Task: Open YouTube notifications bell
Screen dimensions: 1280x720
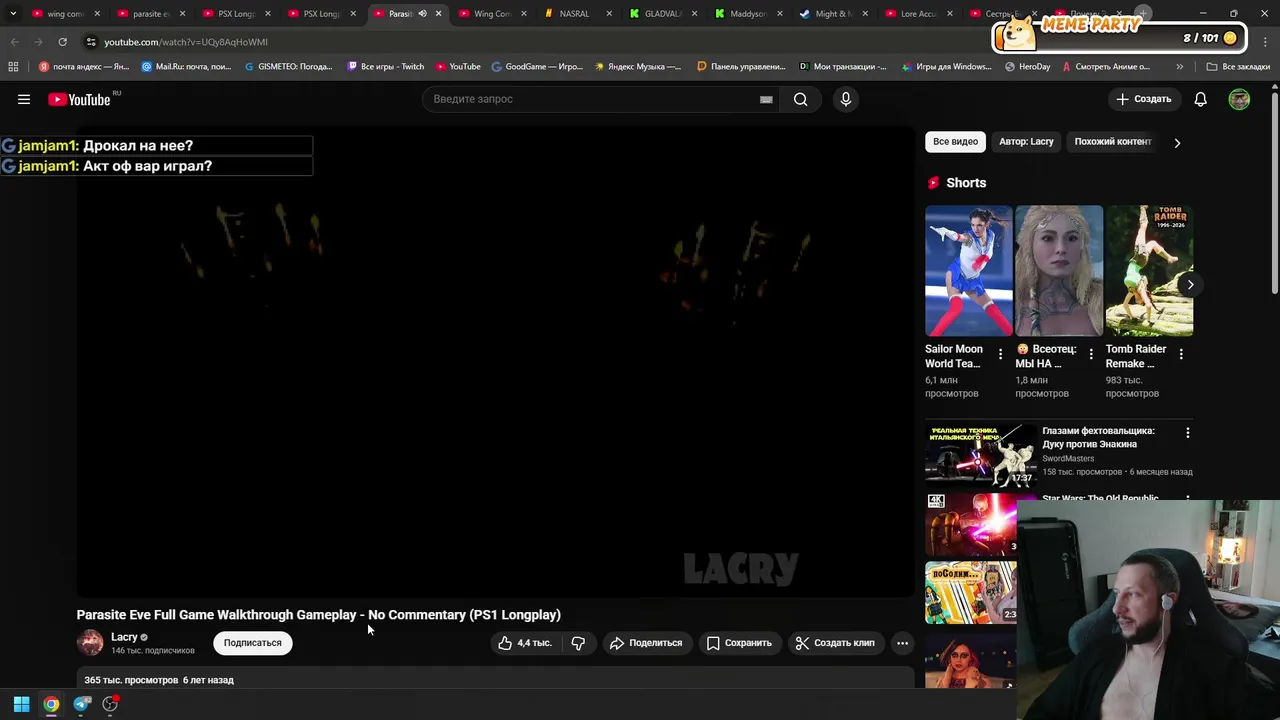Action: 1200,99
